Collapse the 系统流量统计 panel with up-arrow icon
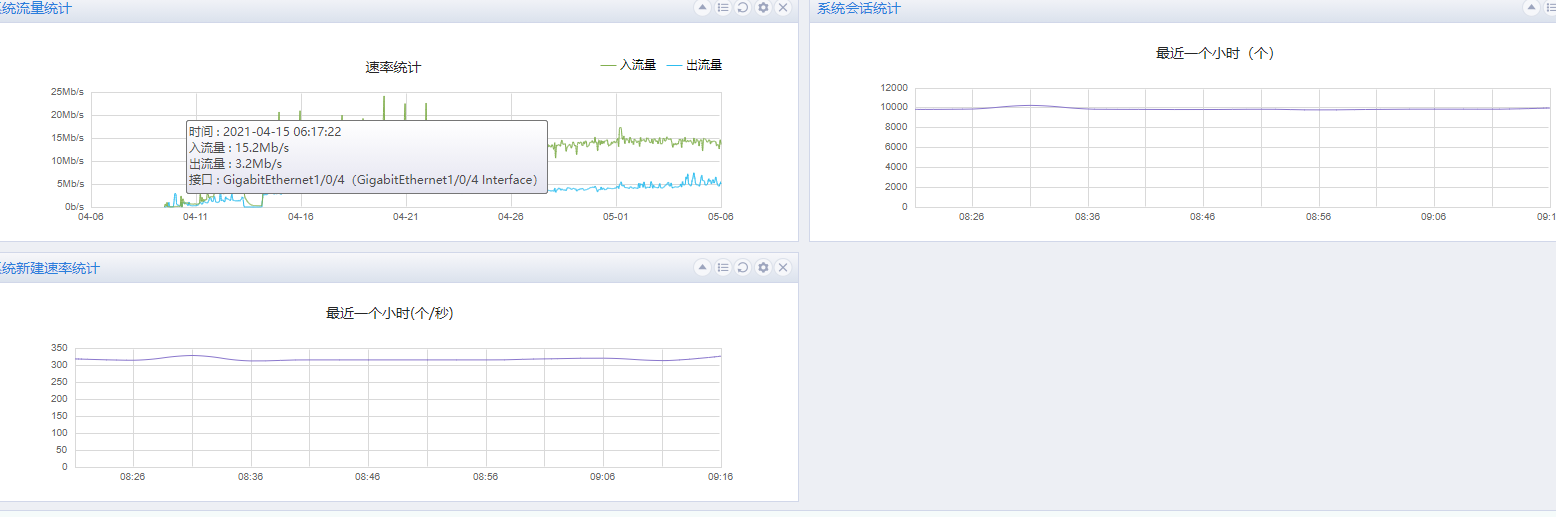Image resolution: width=1556 pixels, height=517 pixels. [x=703, y=7]
